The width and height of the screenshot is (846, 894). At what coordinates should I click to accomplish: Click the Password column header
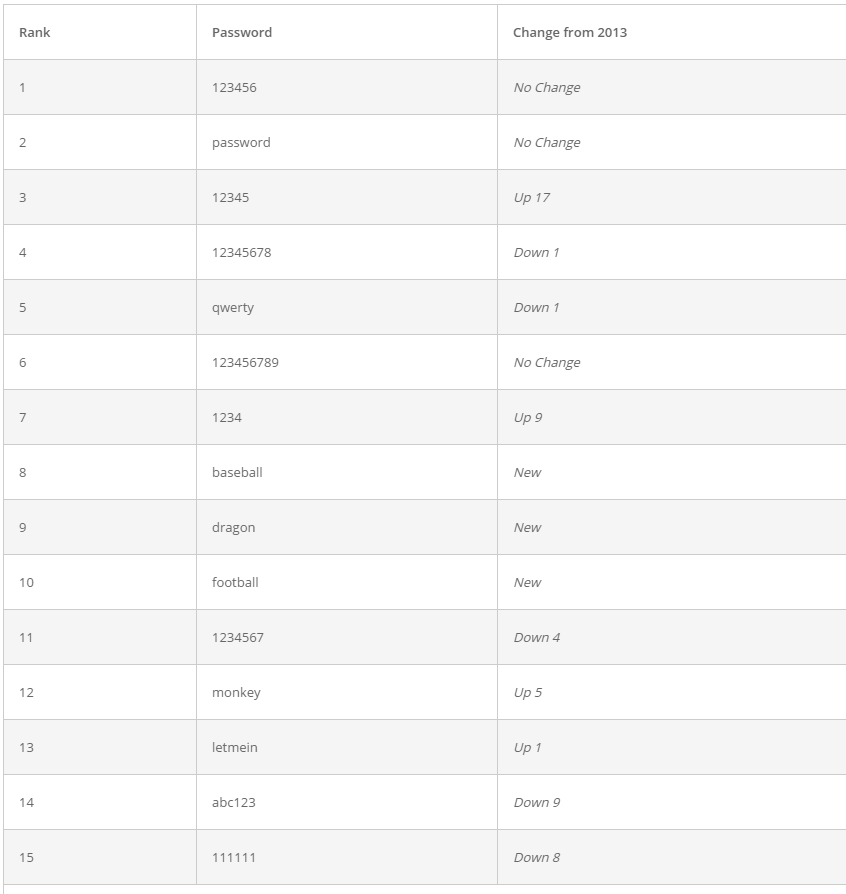pyautogui.click(x=242, y=32)
